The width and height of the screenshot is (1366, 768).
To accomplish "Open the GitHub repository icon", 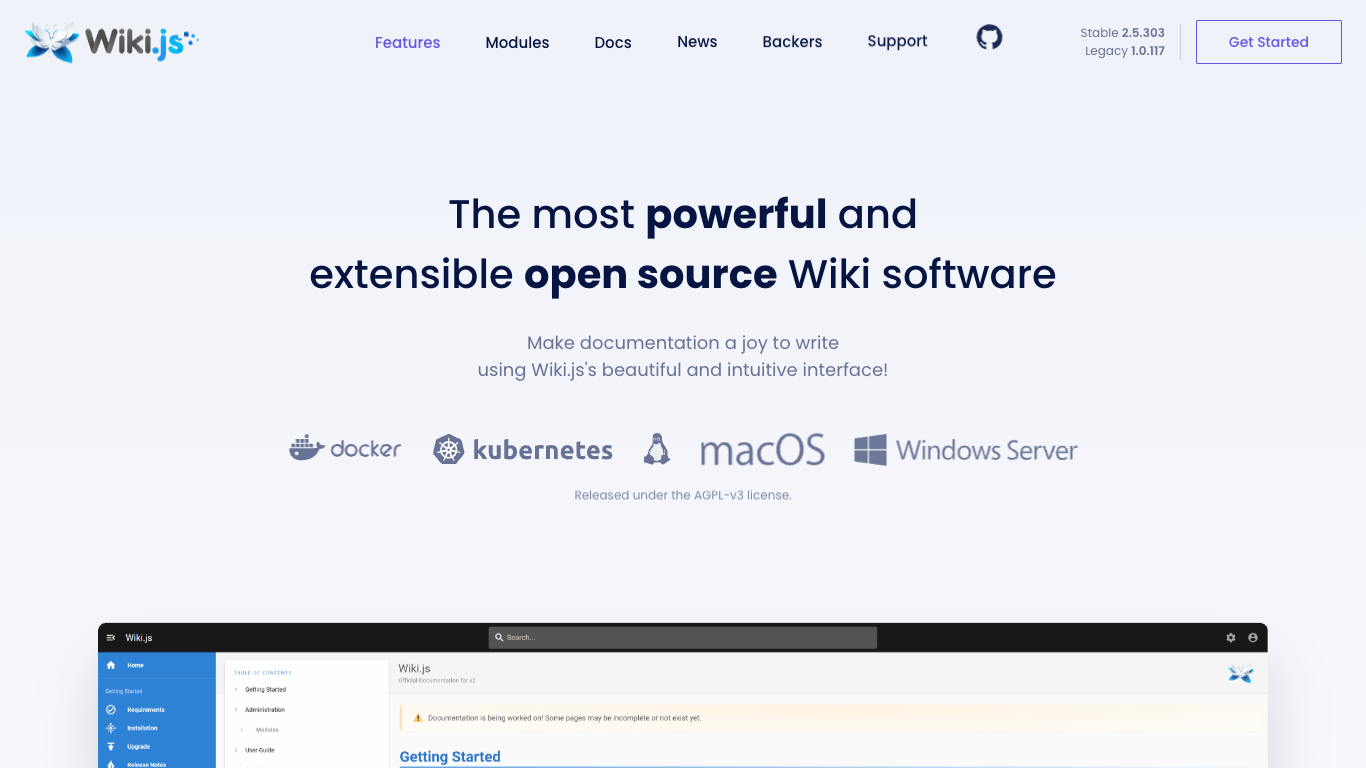I will (989, 38).
